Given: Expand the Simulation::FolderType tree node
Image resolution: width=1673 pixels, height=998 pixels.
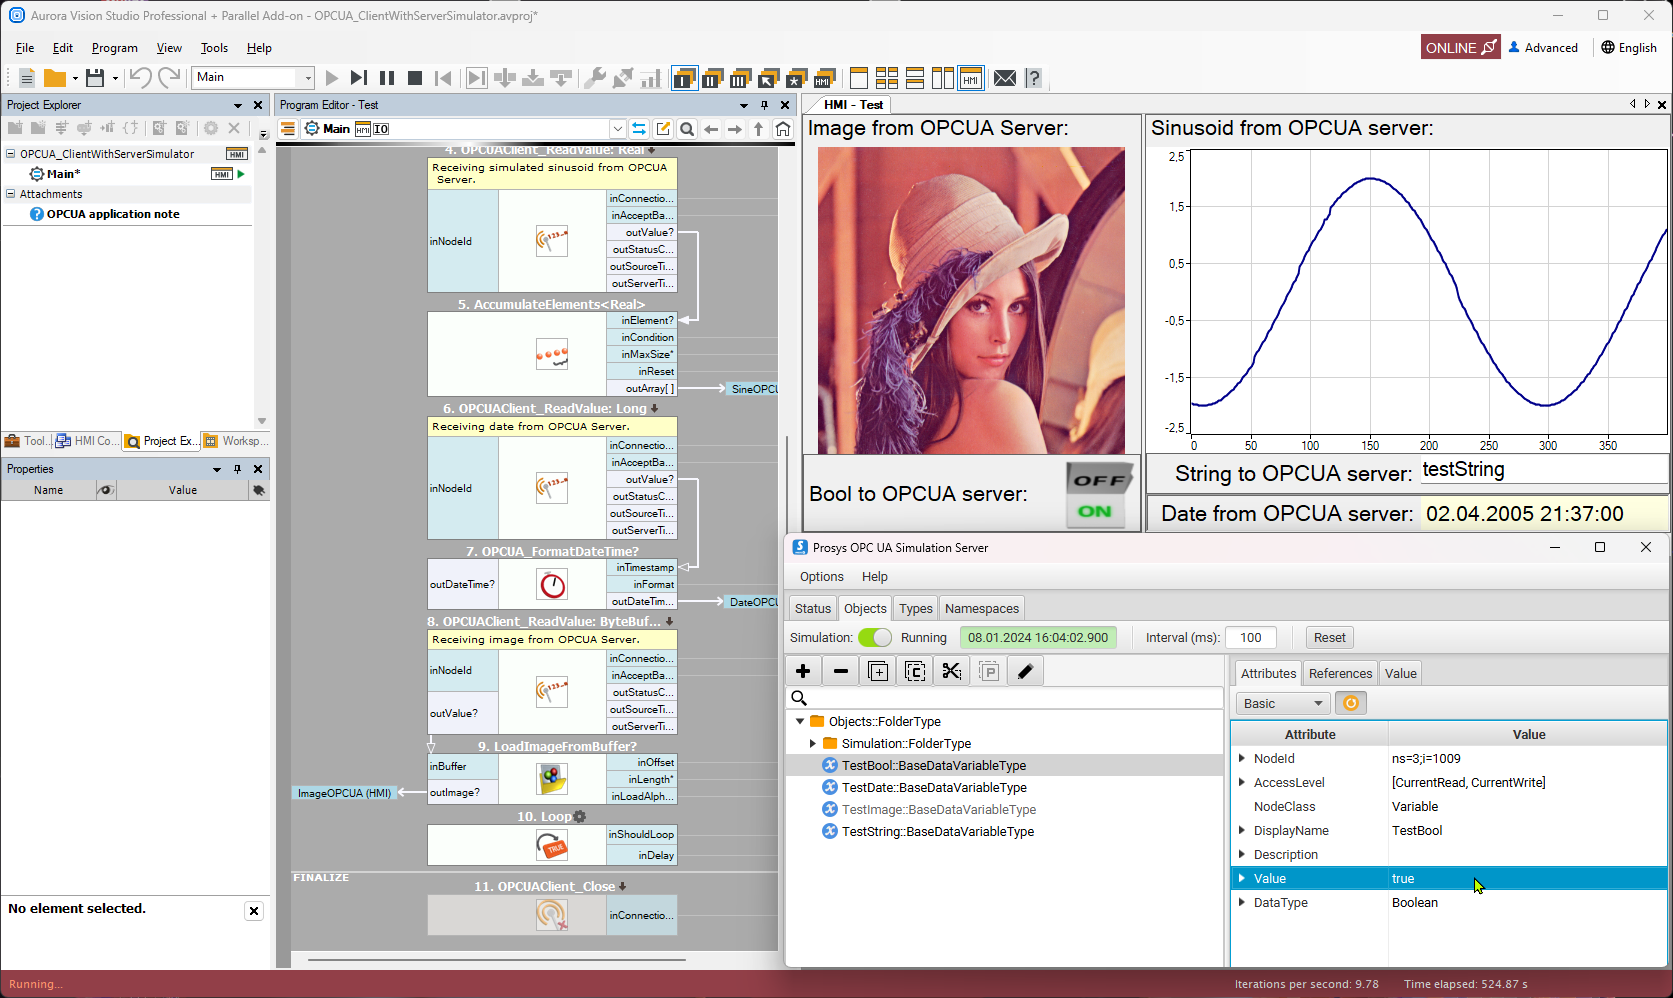Looking at the screenshot, I should click(x=813, y=744).
